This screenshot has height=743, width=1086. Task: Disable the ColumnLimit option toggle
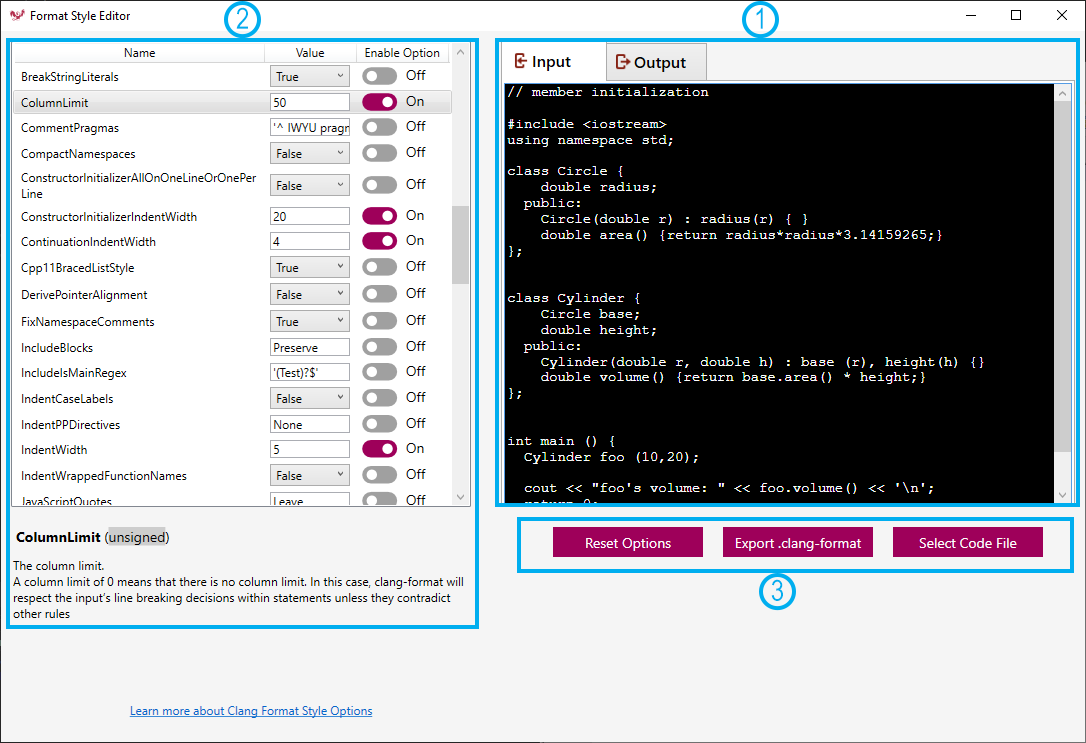pyautogui.click(x=381, y=102)
